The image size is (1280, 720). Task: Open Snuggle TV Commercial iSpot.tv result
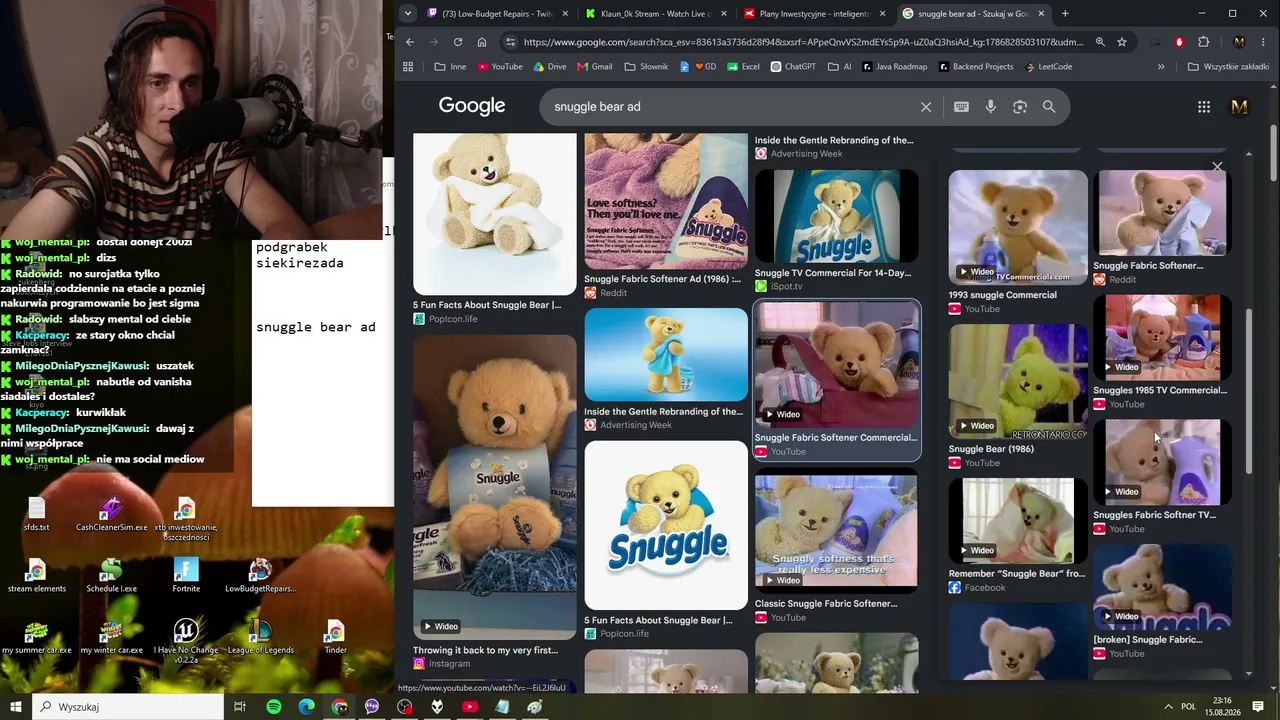point(836,216)
